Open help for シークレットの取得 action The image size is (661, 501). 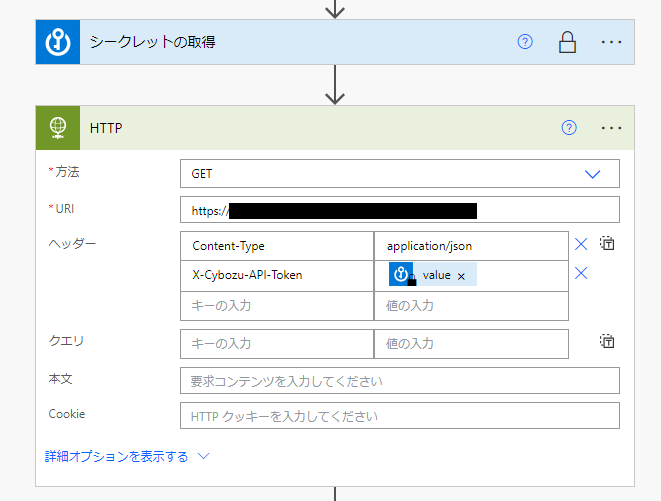point(525,42)
